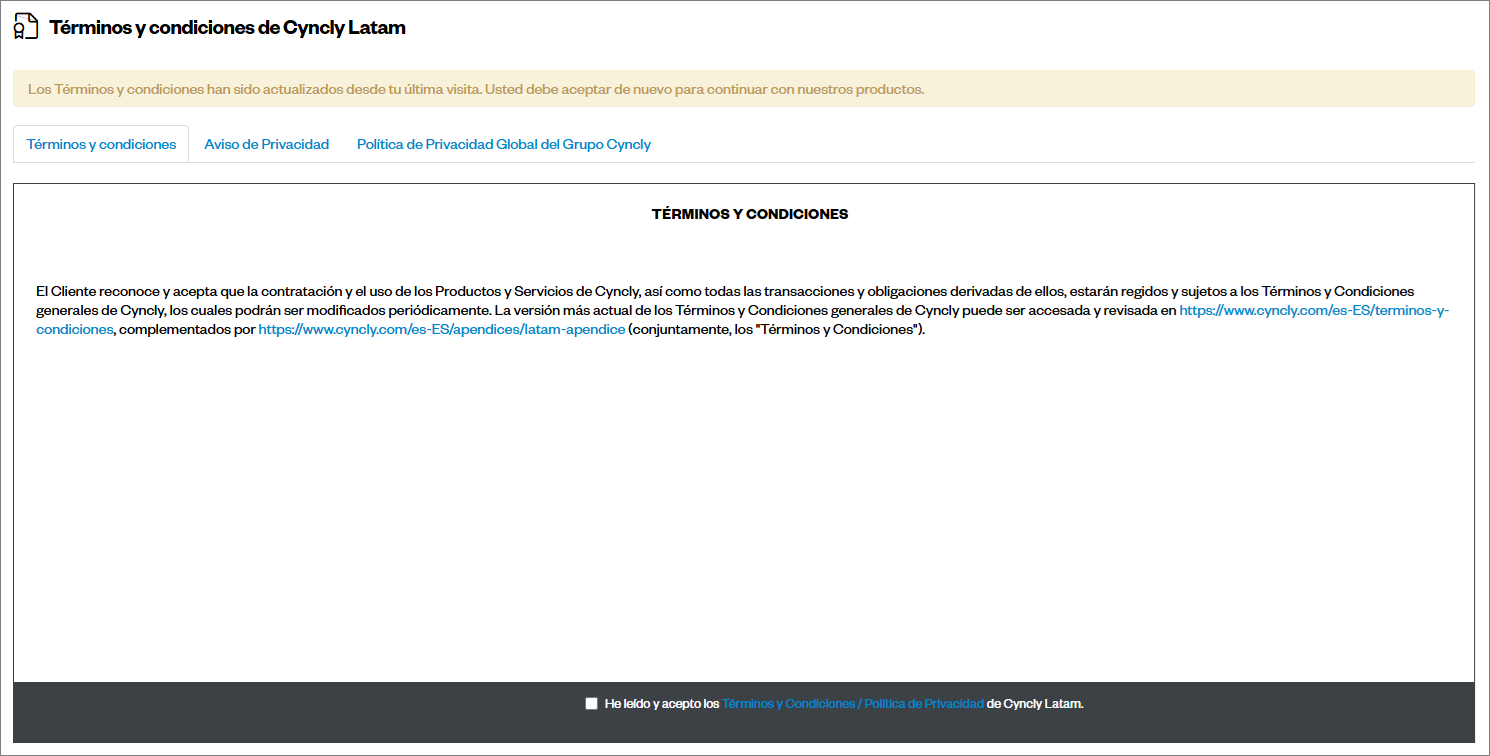Switch to the Términos y condiciones tab

coord(101,144)
